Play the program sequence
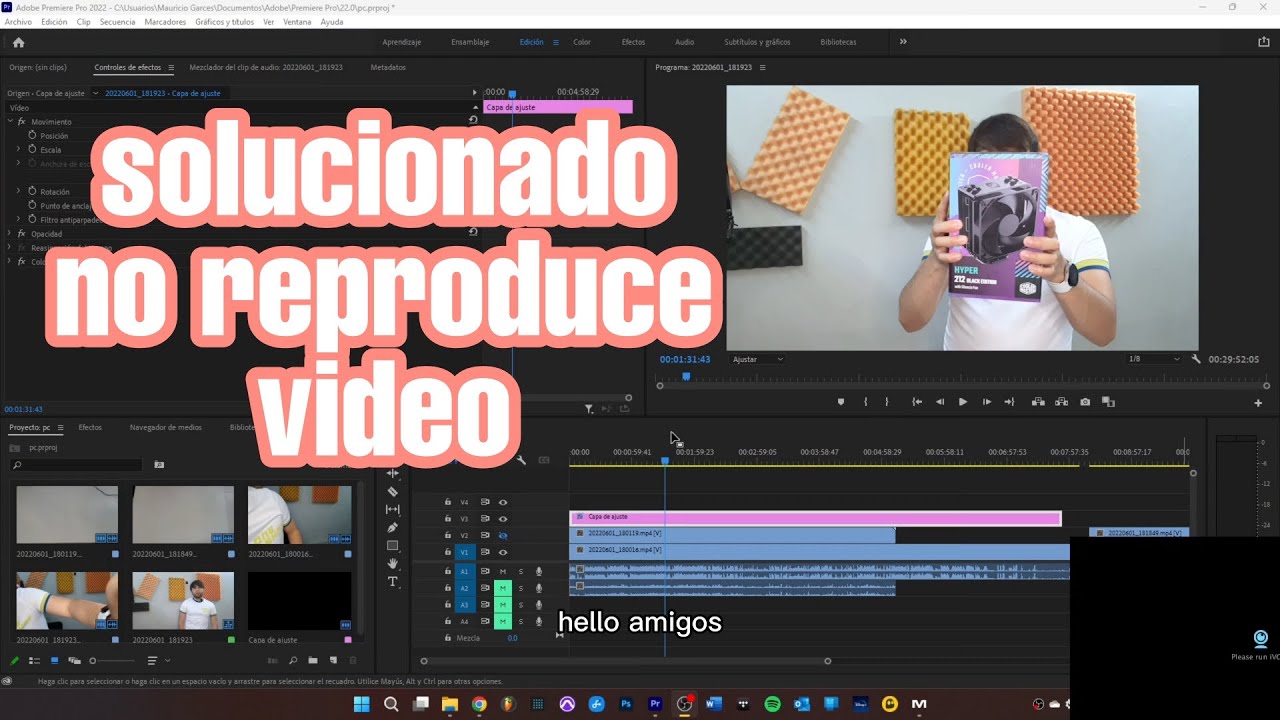Image resolution: width=1280 pixels, height=720 pixels. tap(963, 402)
